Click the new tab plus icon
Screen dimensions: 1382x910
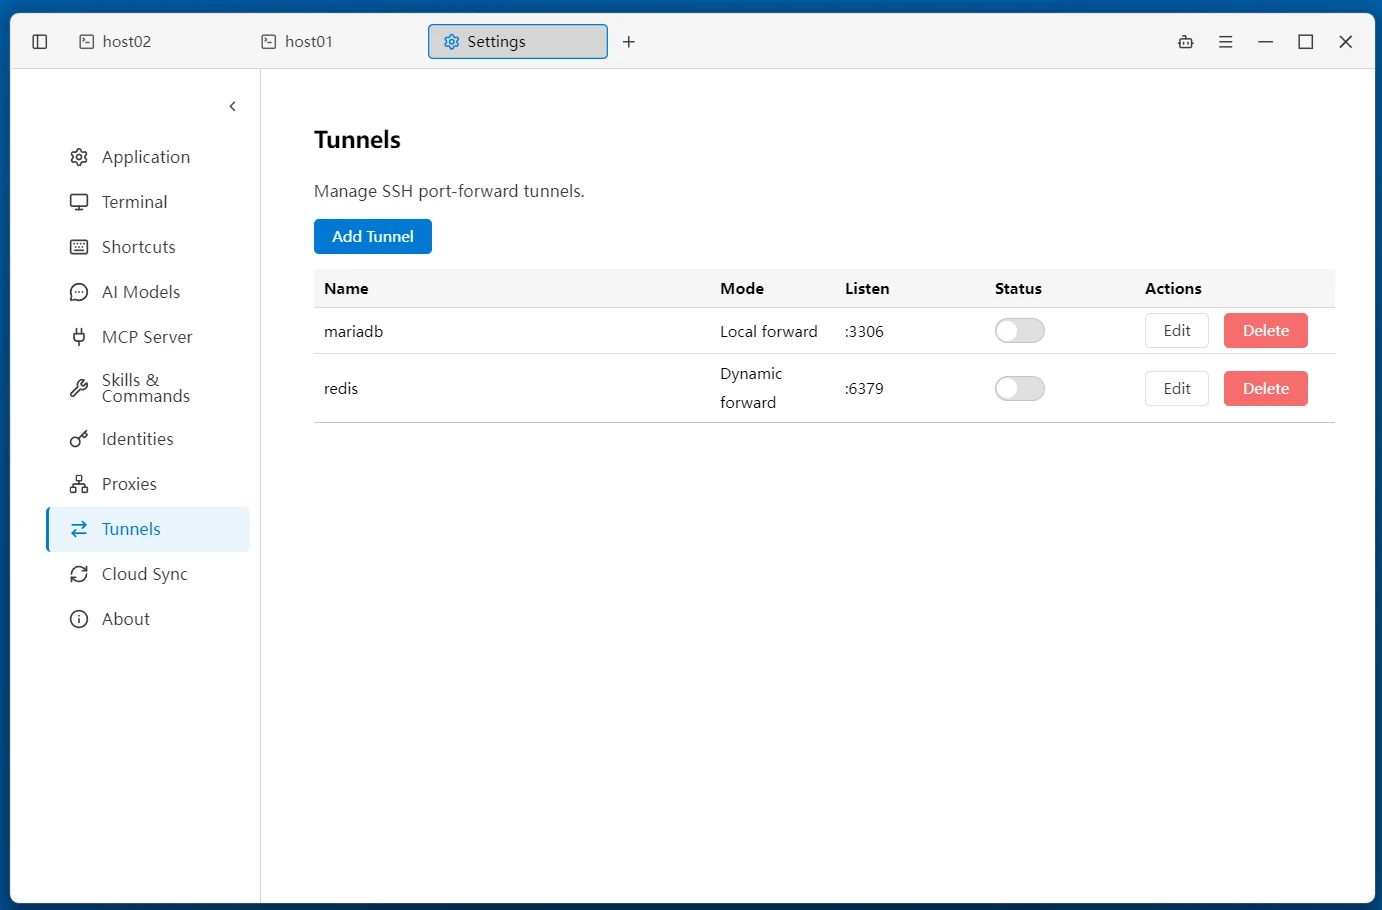[x=629, y=42]
